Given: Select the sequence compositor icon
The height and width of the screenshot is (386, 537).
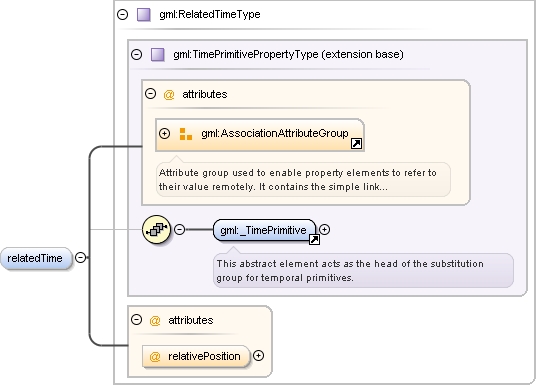Looking at the screenshot, I should pos(157,229).
